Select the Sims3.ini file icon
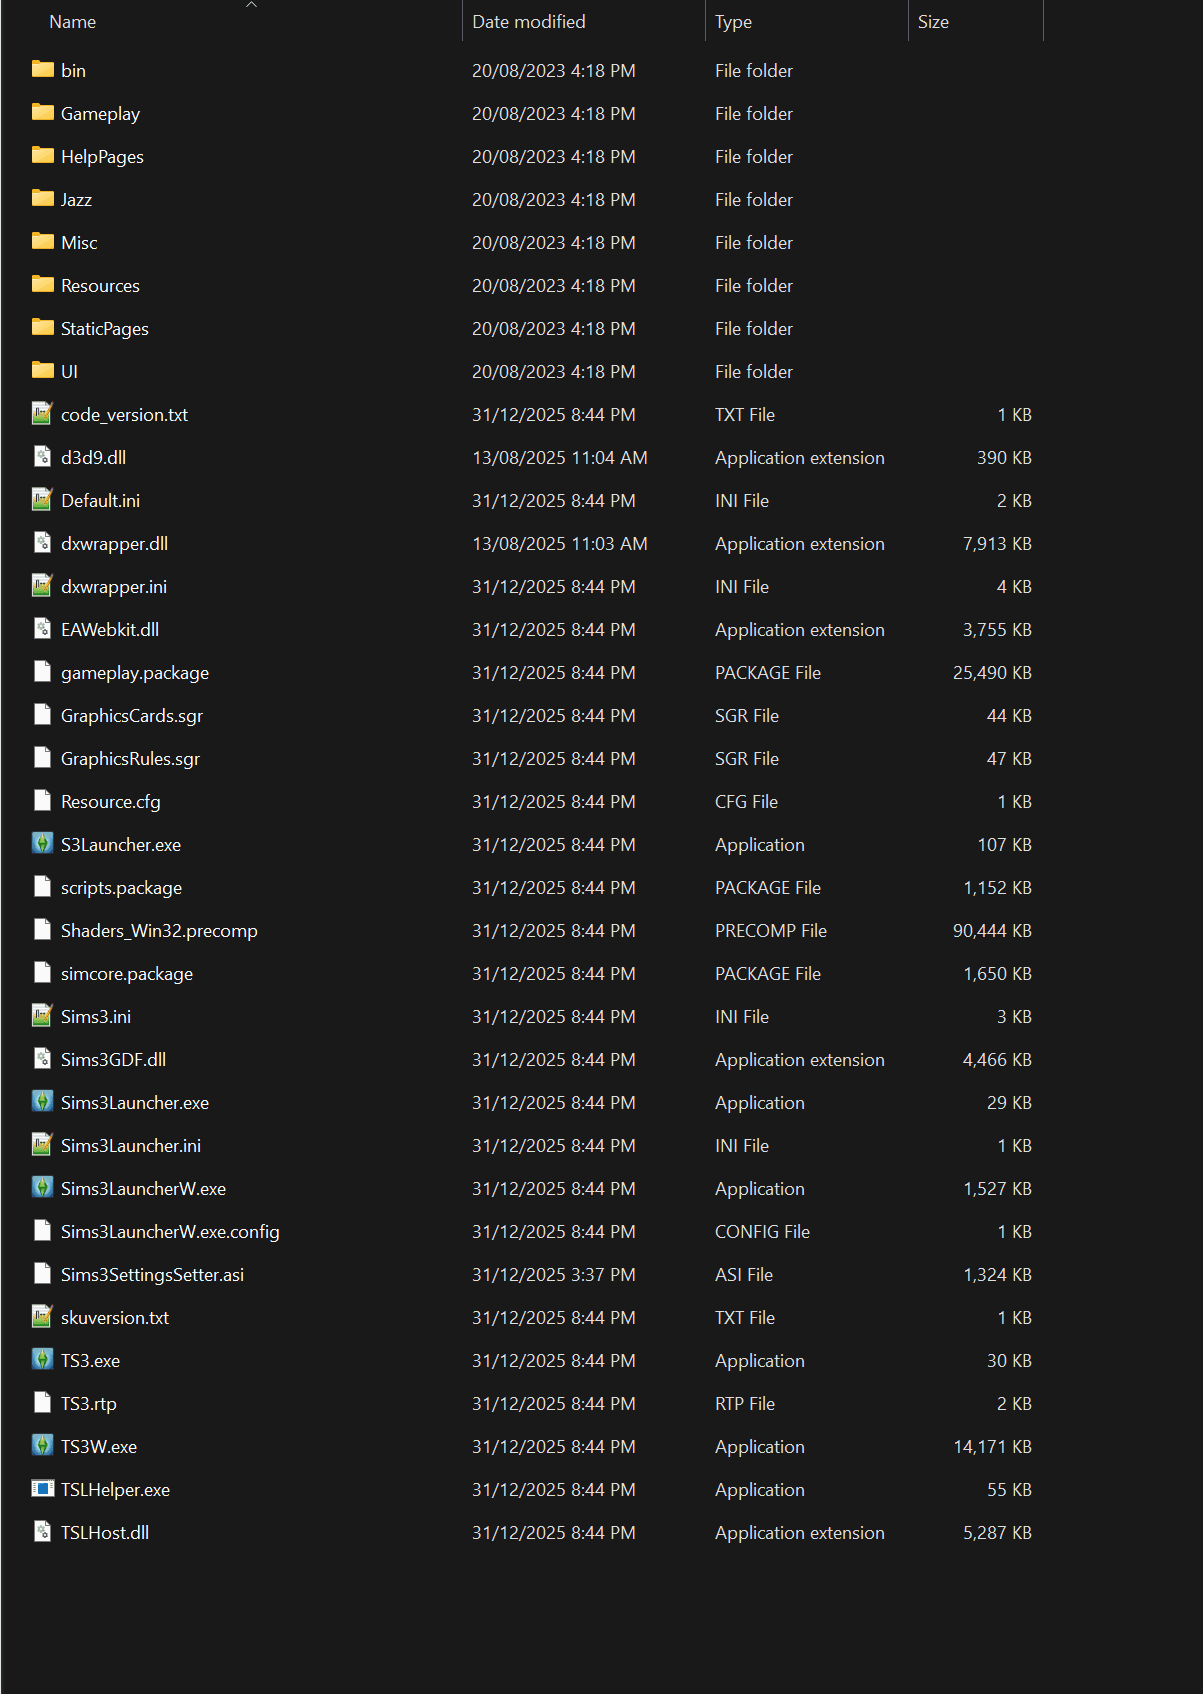This screenshot has height=1694, width=1203. [42, 1015]
